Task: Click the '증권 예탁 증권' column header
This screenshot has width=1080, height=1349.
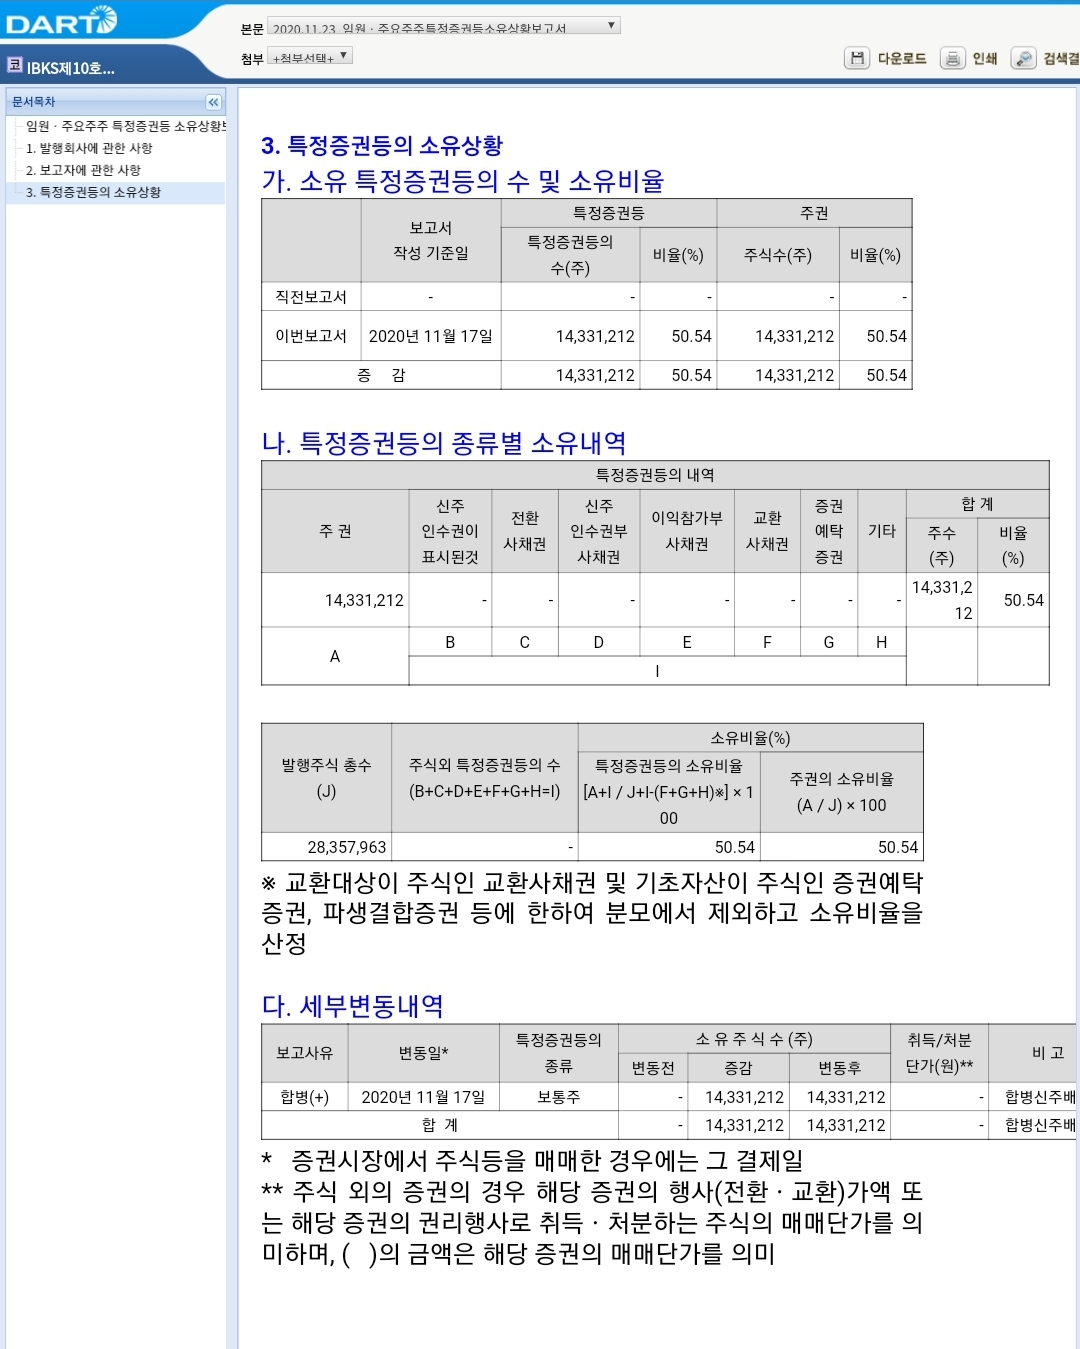Action: pyautogui.click(x=829, y=531)
